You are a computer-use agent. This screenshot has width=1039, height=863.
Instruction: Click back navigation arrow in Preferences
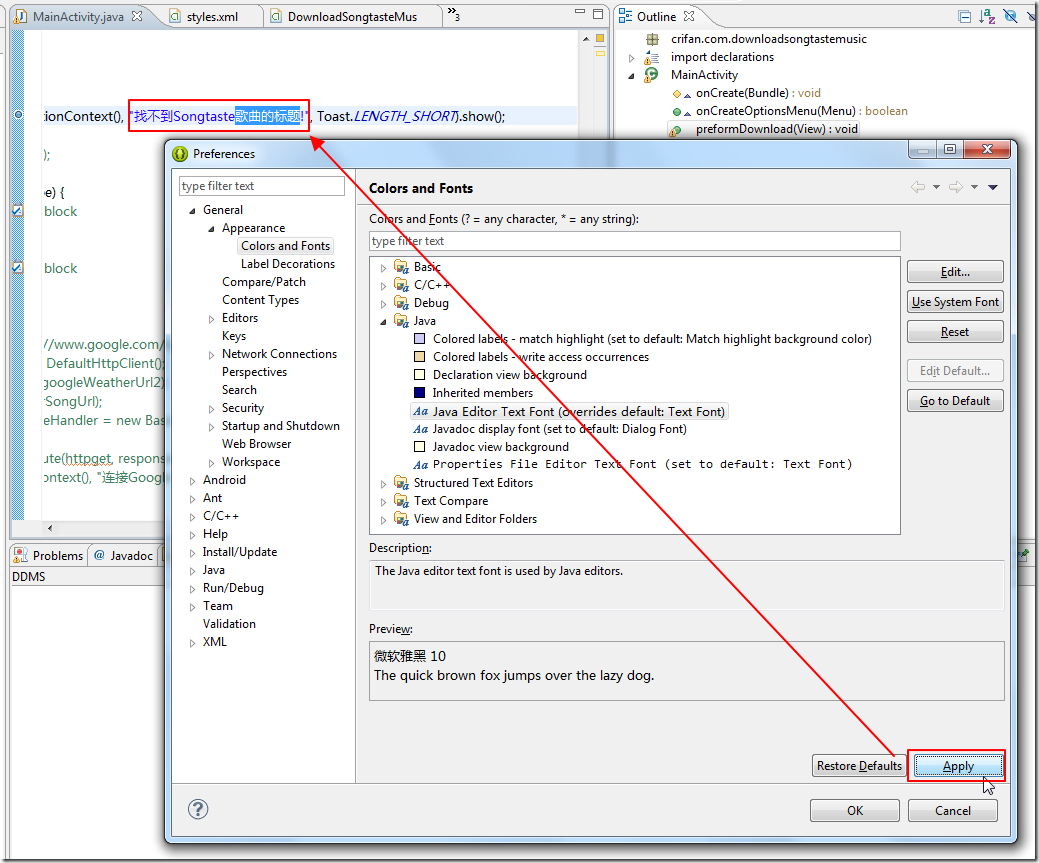tap(918, 187)
